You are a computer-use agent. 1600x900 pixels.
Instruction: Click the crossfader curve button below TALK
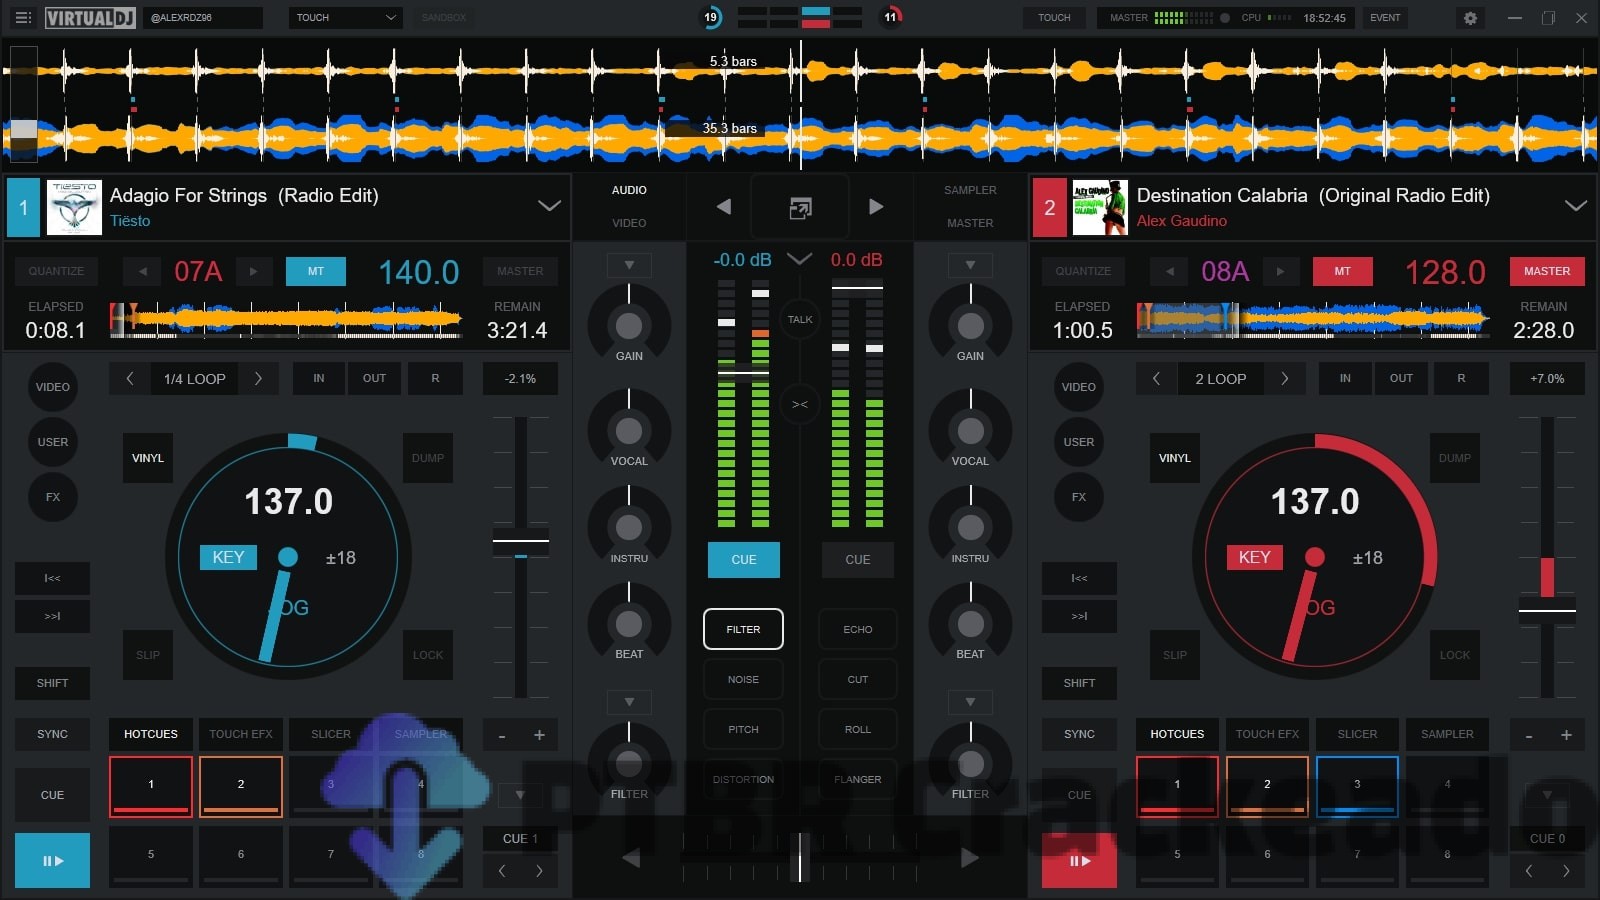(x=800, y=405)
